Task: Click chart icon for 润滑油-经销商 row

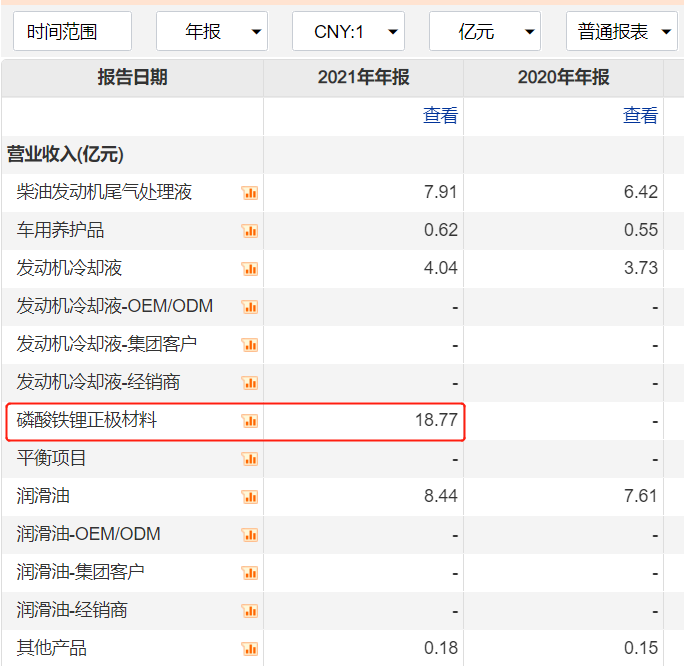Action: pos(250,611)
